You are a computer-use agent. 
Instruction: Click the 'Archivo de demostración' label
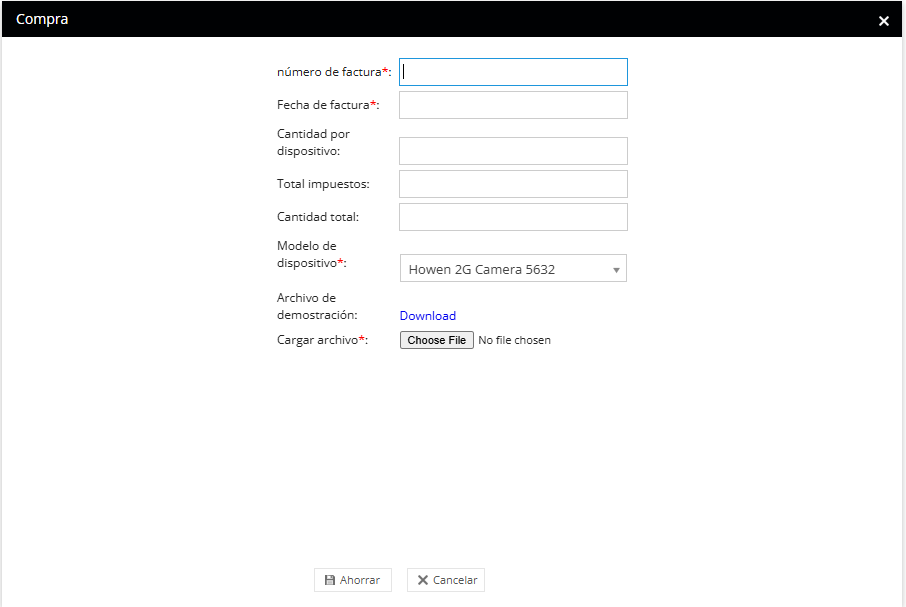[x=316, y=306]
